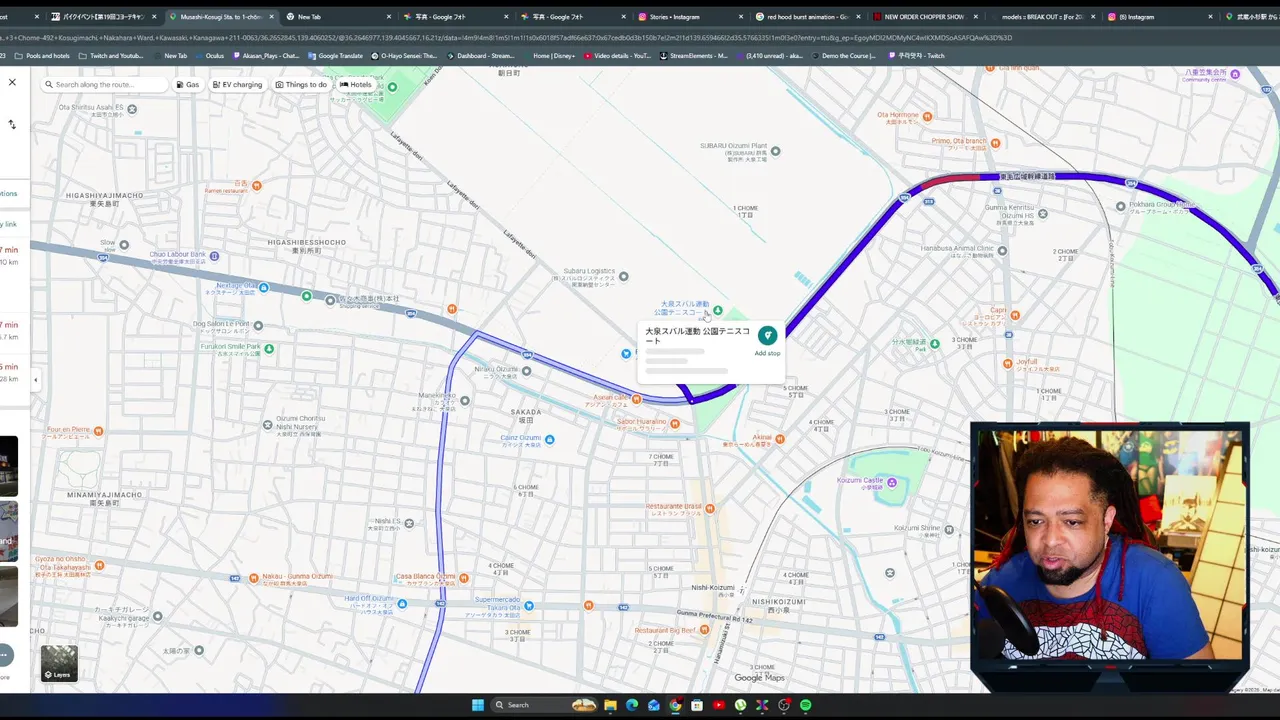Screen dimensions: 1280x720
Task: Open YouTube app from taskbar
Action: (x=719, y=705)
